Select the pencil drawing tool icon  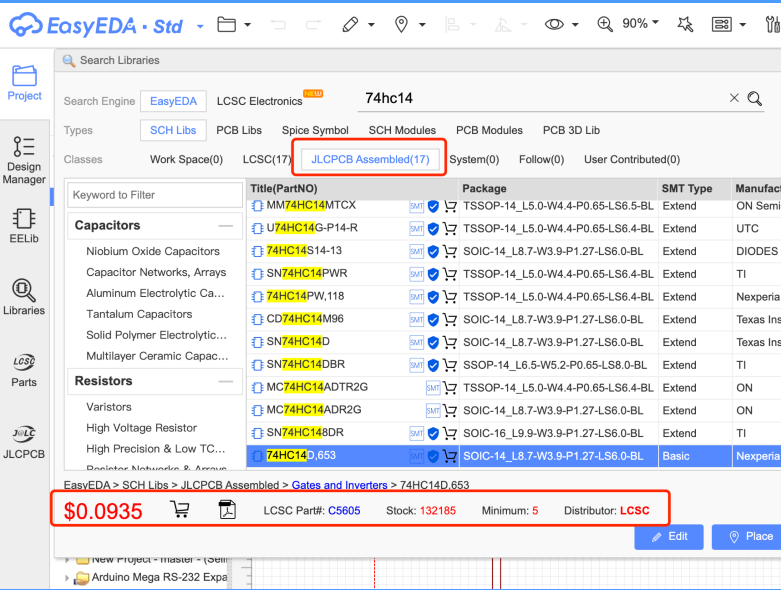point(350,24)
